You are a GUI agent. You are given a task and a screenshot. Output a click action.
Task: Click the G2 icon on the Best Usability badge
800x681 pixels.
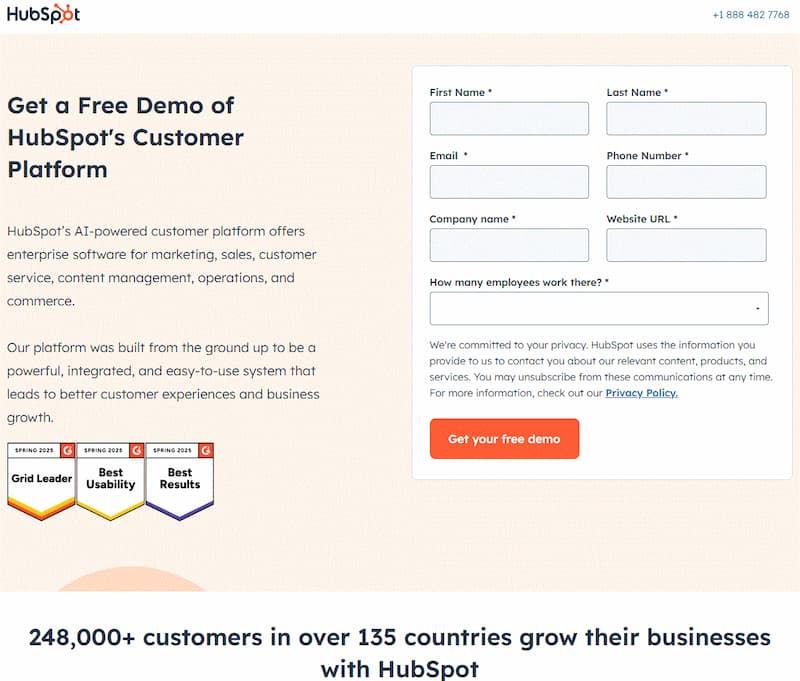click(135, 450)
